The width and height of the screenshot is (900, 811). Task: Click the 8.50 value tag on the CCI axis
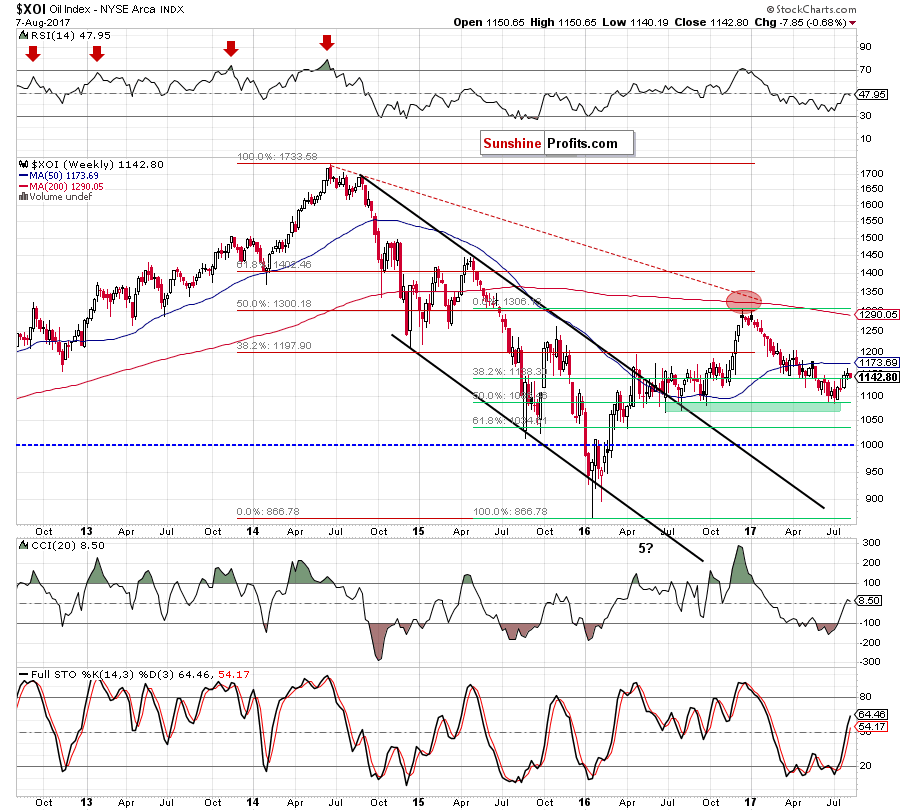click(x=870, y=600)
